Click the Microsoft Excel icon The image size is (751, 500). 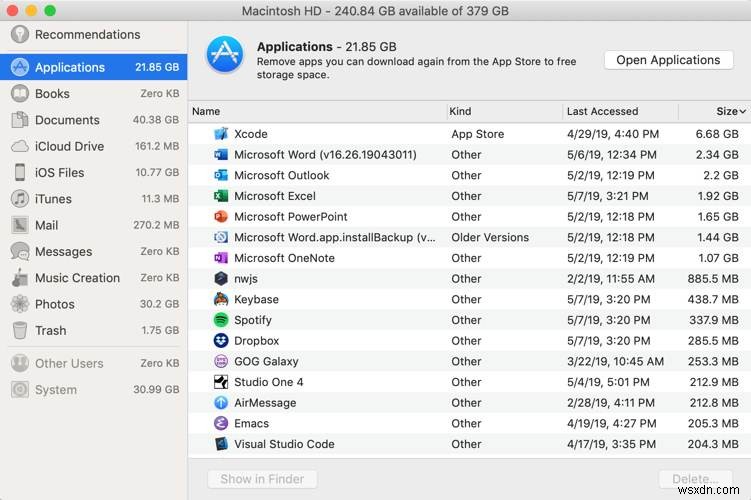(221, 196)
